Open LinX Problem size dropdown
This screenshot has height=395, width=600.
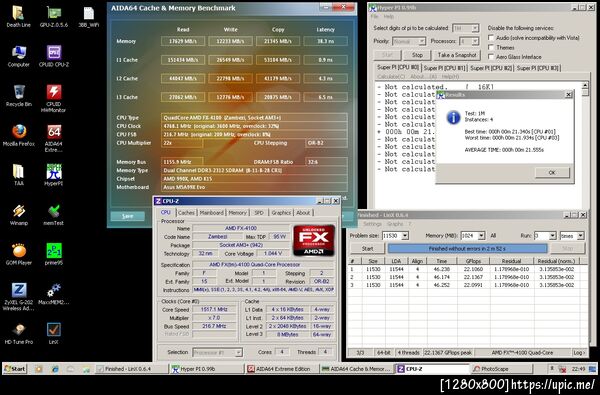tap(405, 236)
